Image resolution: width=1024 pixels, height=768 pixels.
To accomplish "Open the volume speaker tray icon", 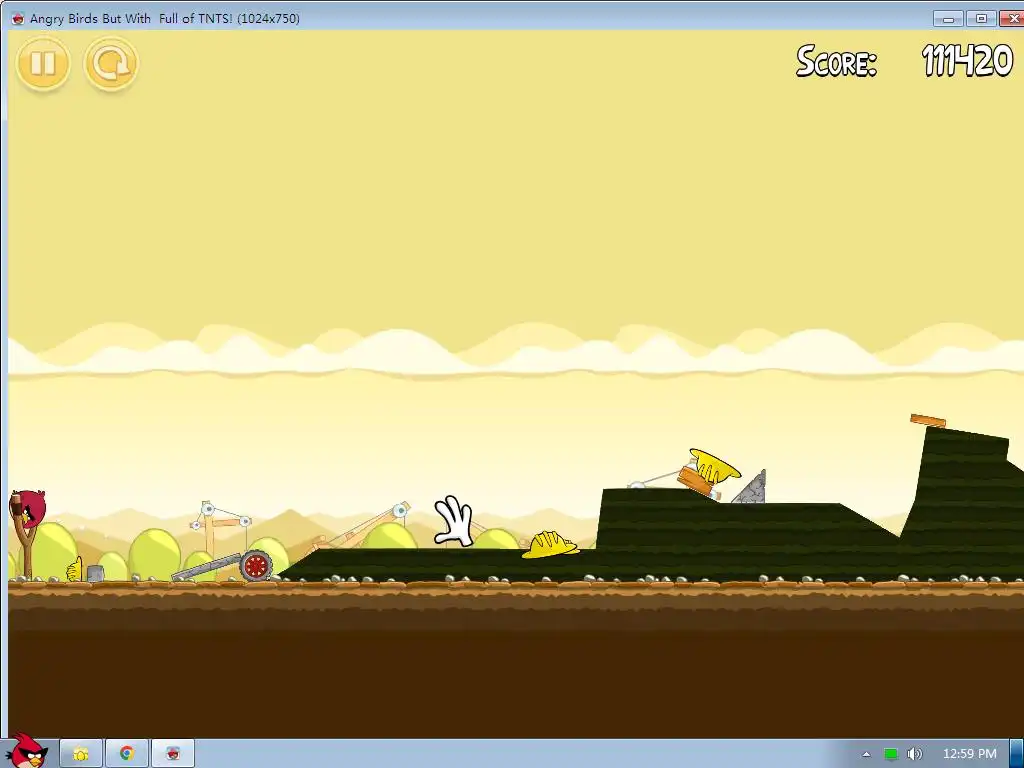I will (914, 754).
